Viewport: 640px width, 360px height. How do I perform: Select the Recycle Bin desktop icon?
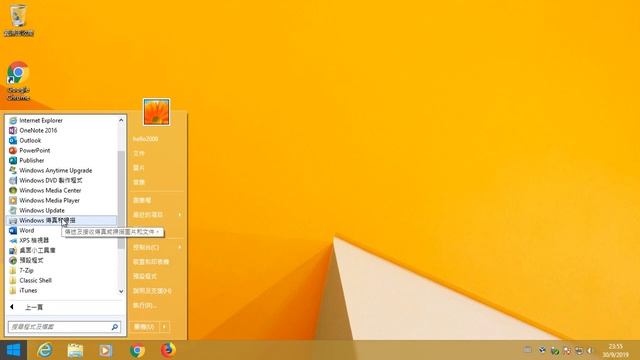coord(18,20)
